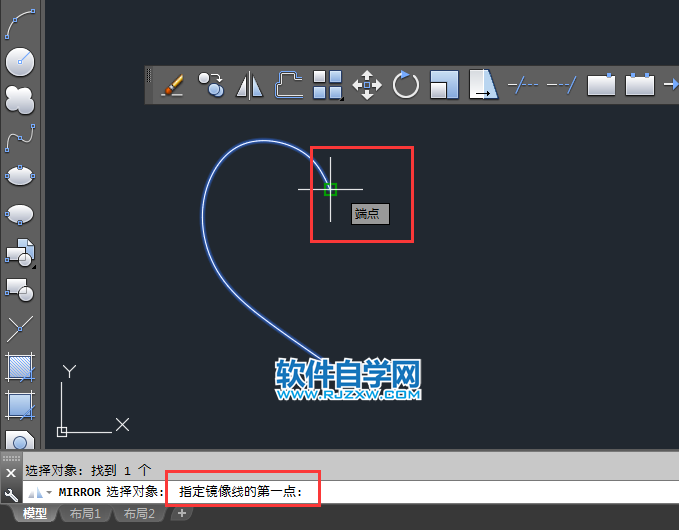Viewport: 679px width, 530px height.
Task: Click the Extend tool
Action: pyautogui.click(x=562, y=85)
